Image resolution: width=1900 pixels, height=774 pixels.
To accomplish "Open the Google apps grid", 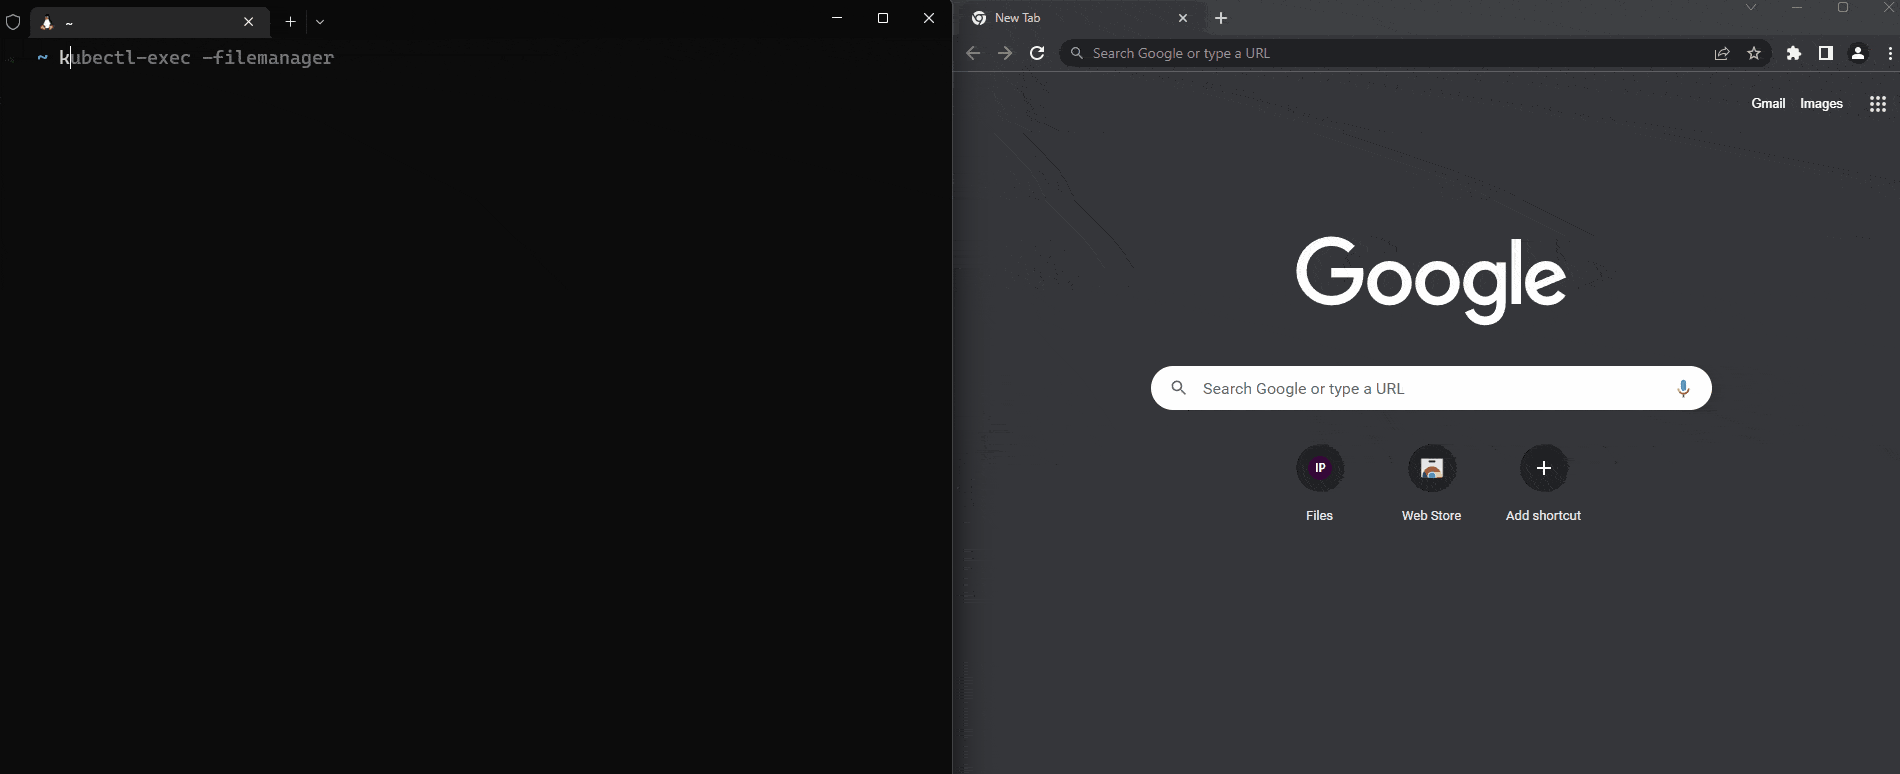I will click(x=1878, y=104).
